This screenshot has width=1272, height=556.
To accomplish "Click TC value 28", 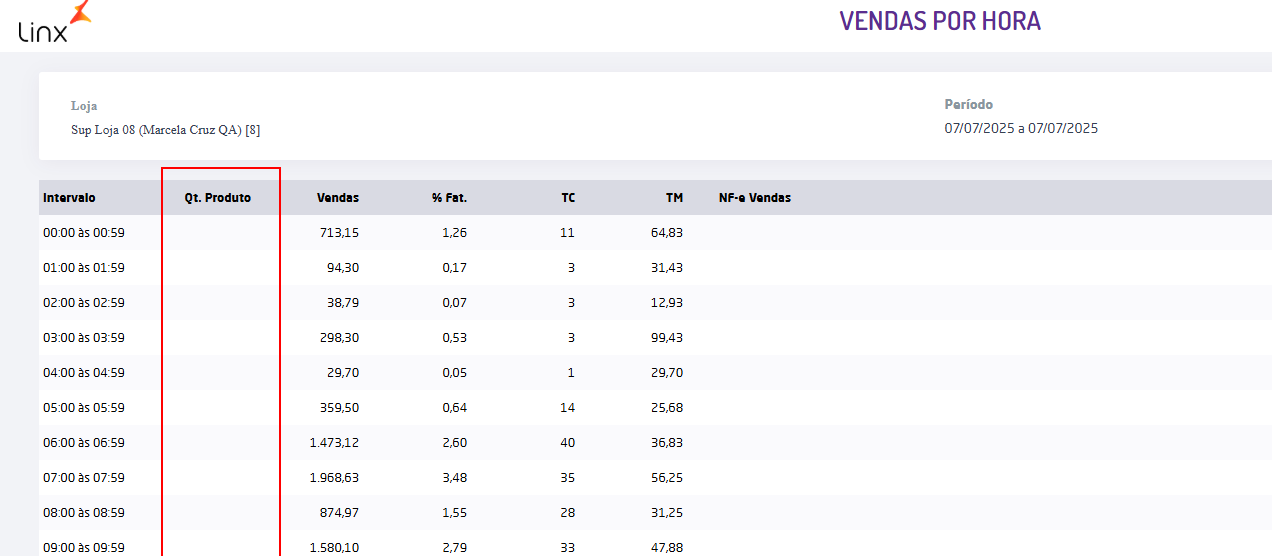I will (x=568, y=513).
